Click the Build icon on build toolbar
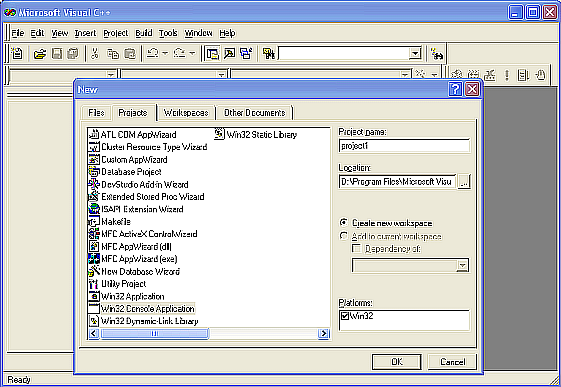Image resolution: width=561 pixels, height=387 pixels. point(473,75)
